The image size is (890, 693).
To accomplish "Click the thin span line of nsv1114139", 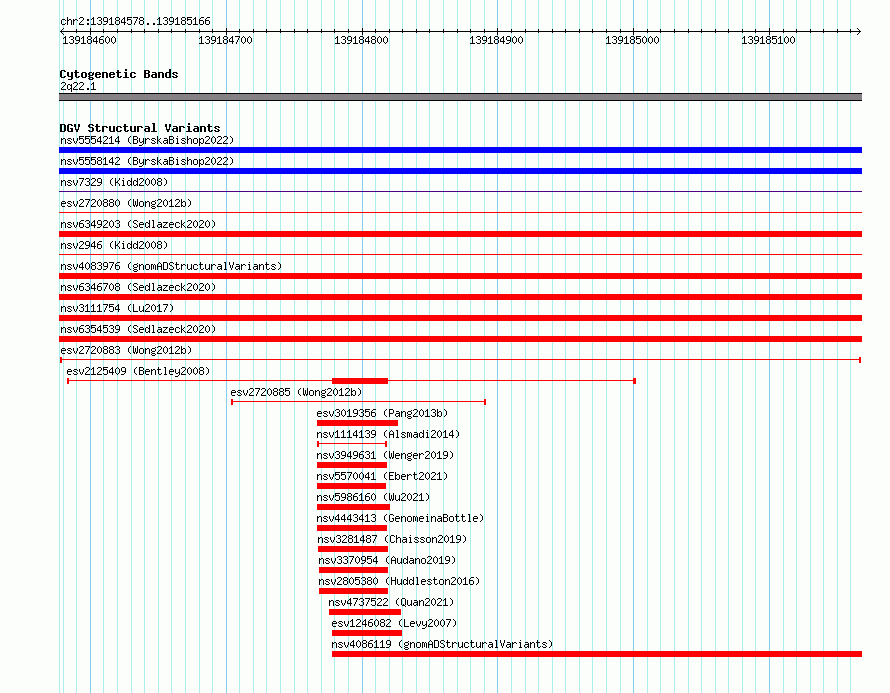I will [x=352, y=444].
